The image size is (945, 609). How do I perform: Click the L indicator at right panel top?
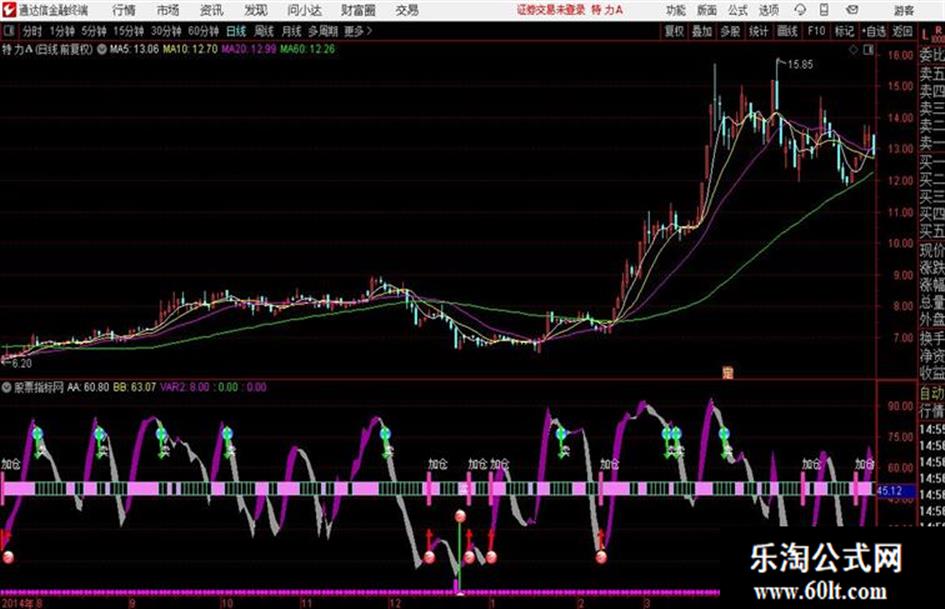(x=925, y=35)
